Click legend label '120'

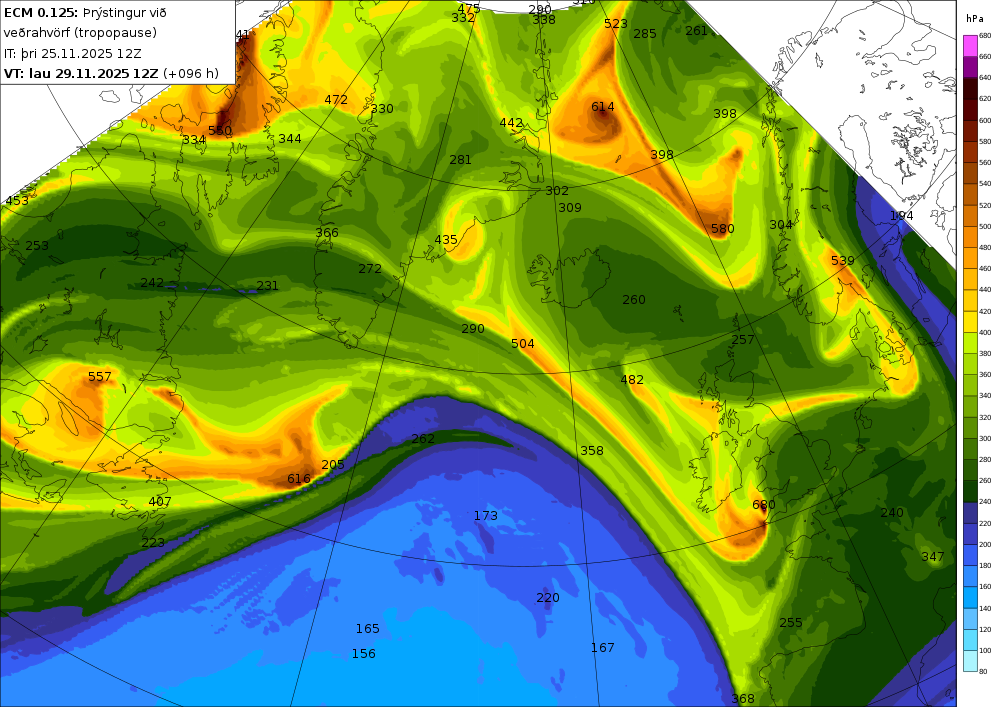pos(985,630)
